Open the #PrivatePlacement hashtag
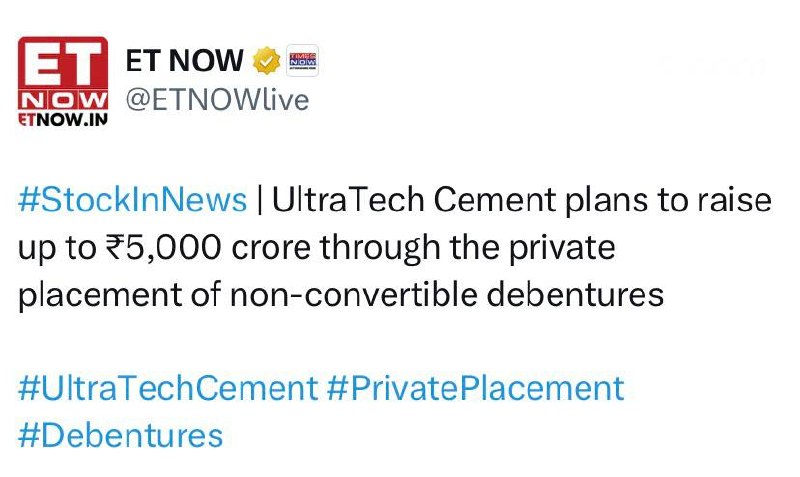 point(476,388)
